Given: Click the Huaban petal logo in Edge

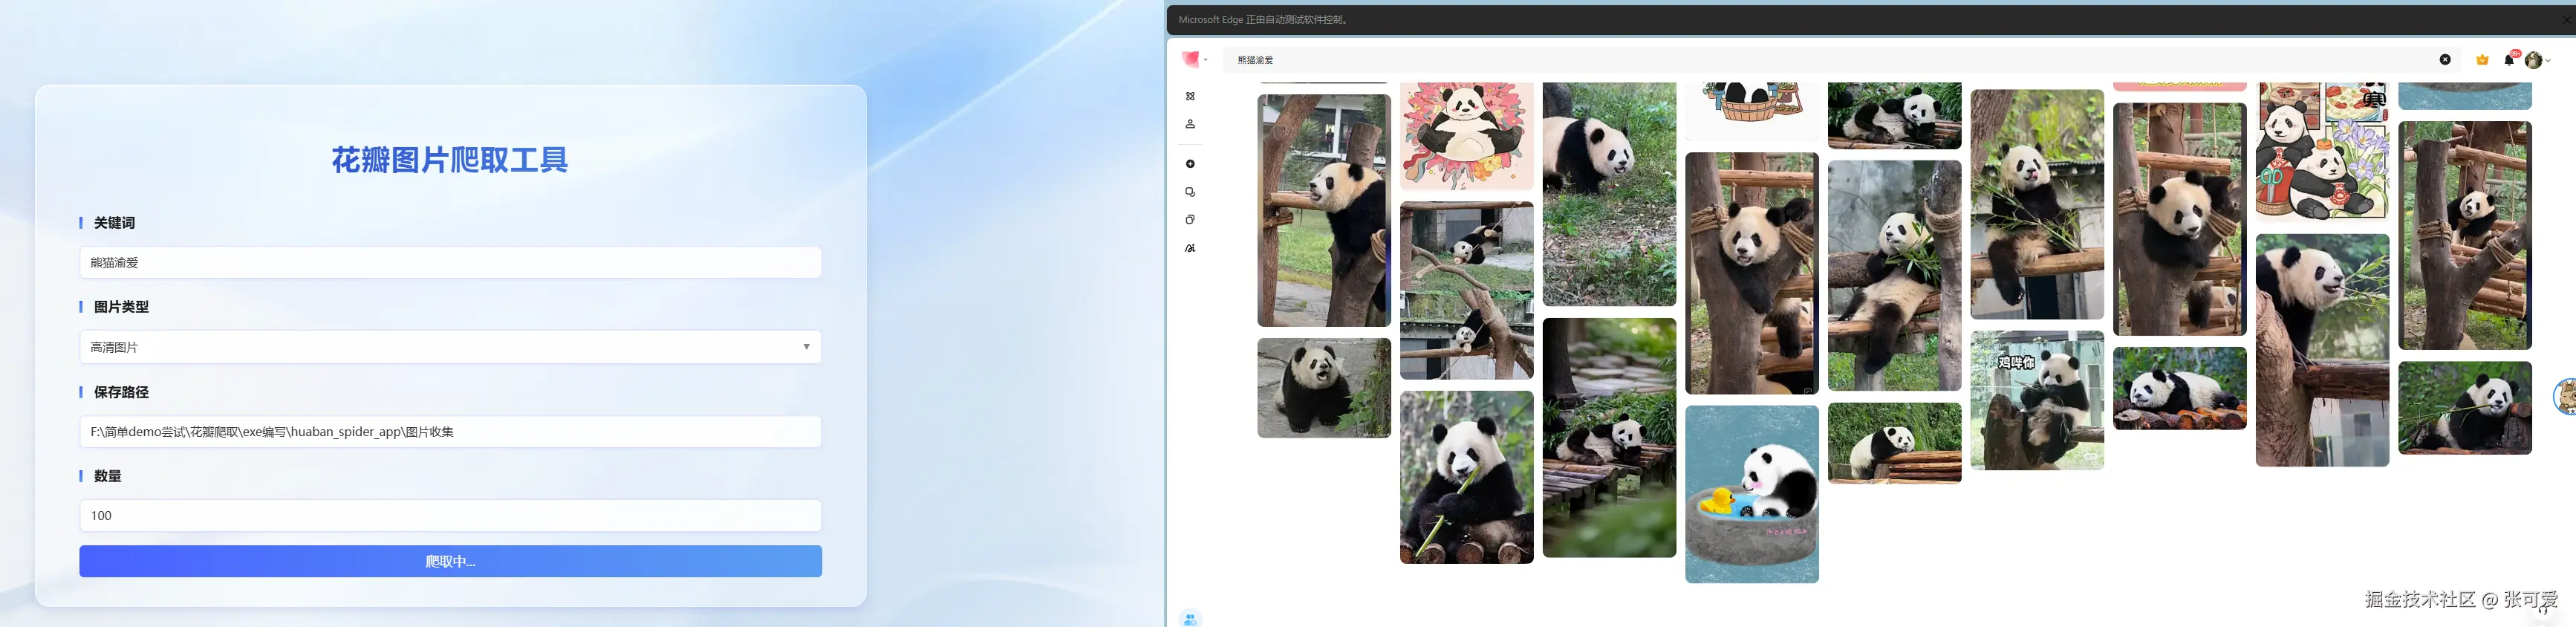Looking at the screenshot, I should [1190, 59].
